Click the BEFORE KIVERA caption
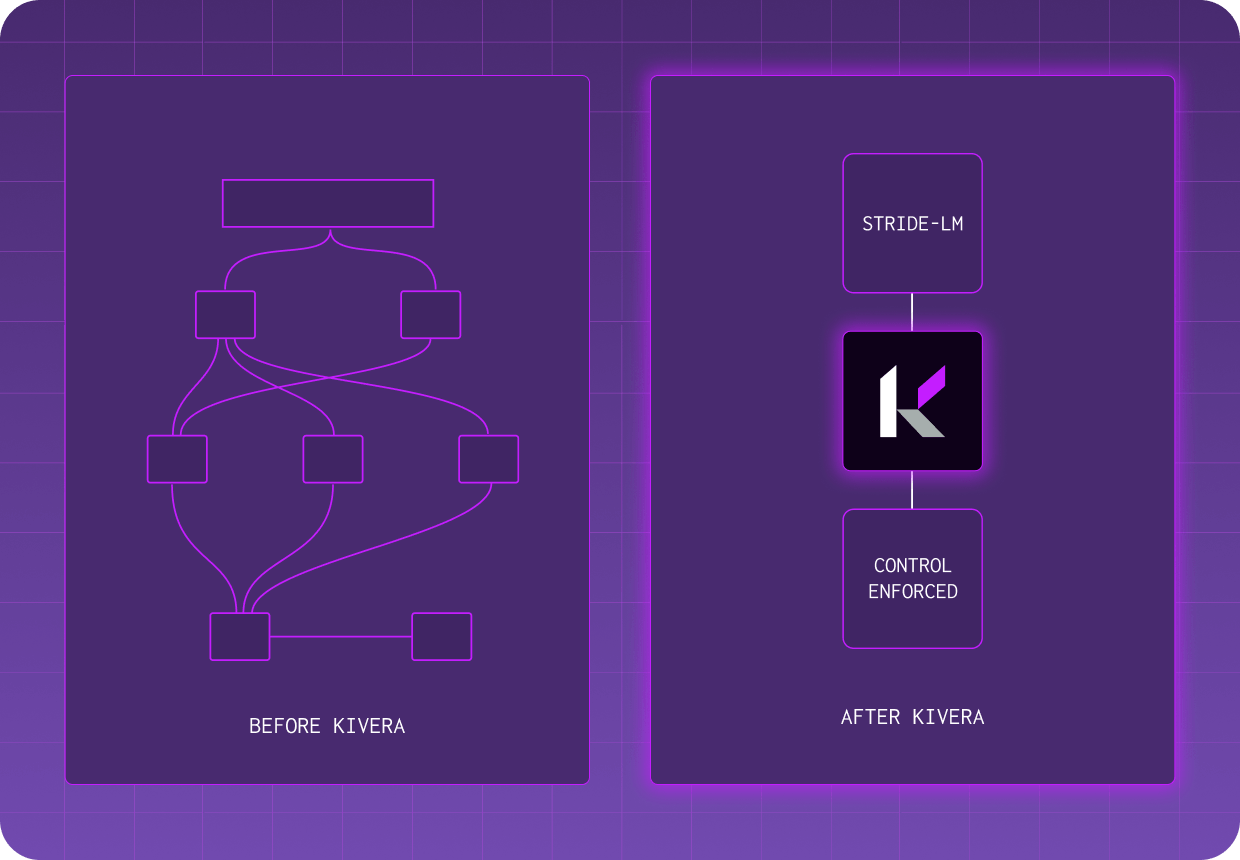 click(x=327, y=726)
